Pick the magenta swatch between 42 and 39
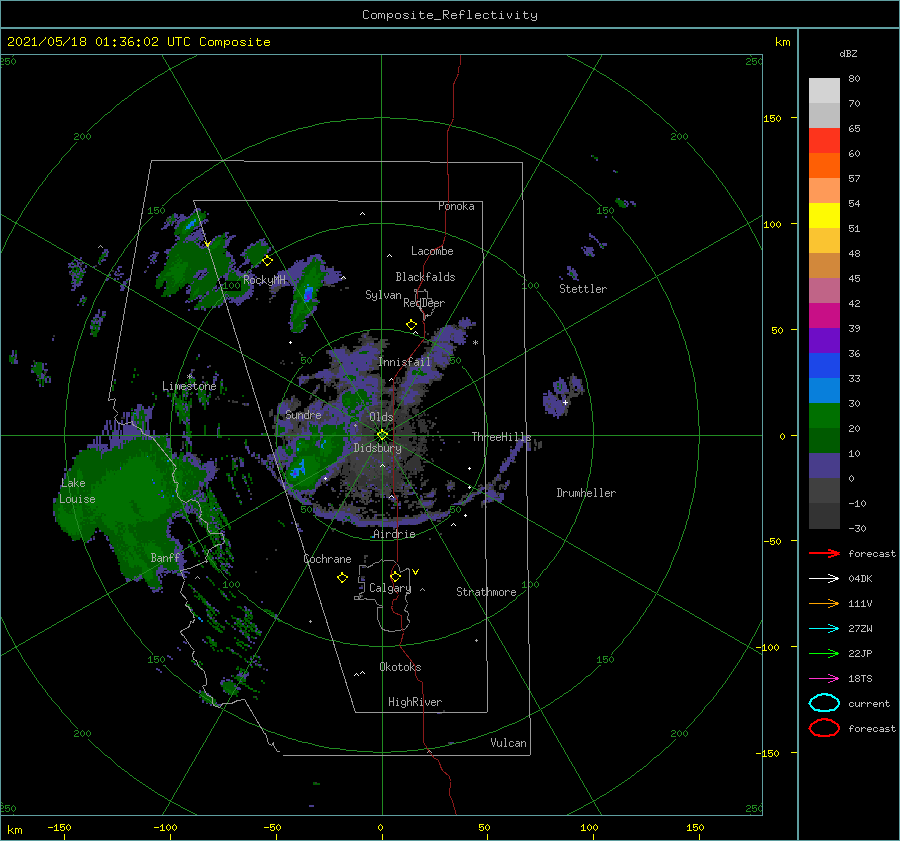This screenshot has height=841, width=900. [x=824, y=316]
